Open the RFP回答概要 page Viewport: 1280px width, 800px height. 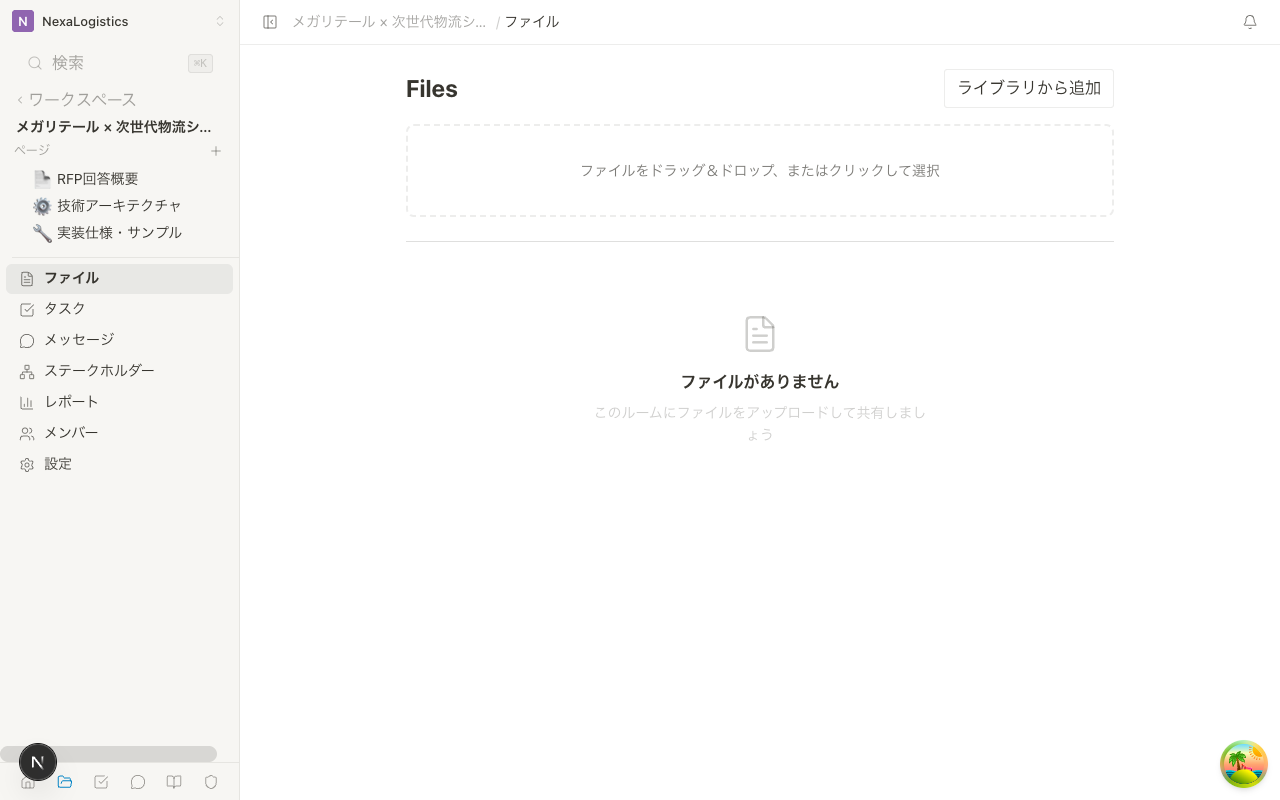tap(97, 178)
